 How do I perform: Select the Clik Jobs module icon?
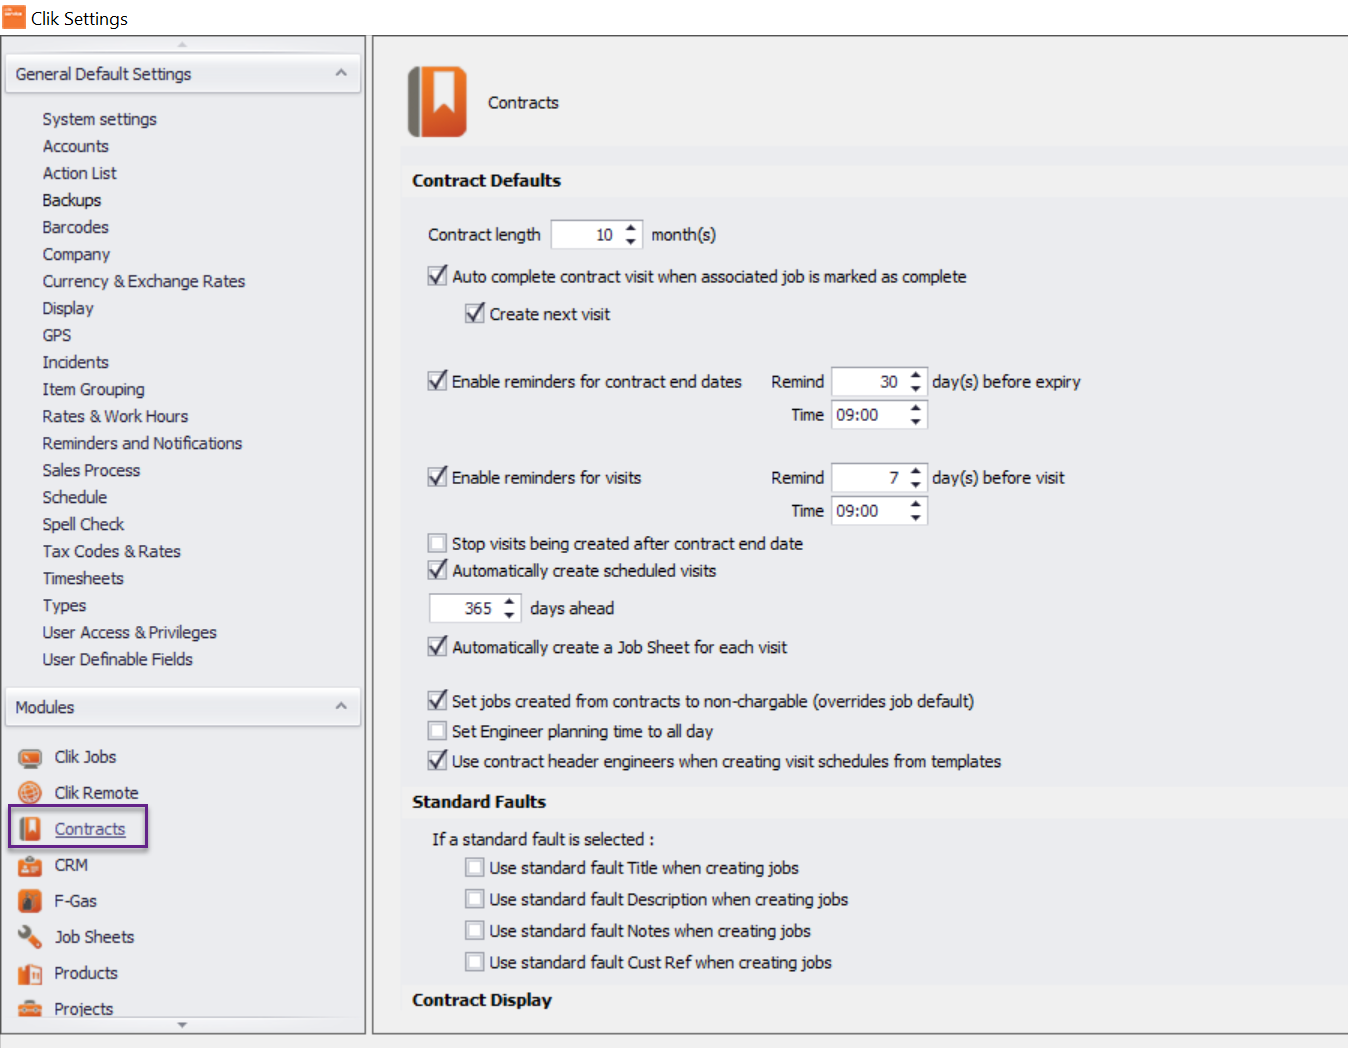pos(31,757)
